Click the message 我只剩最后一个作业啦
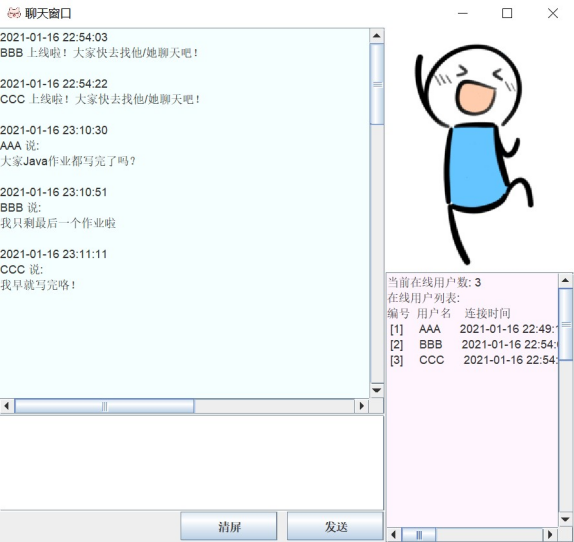This screenshot has width=574, height=542. click(x=58, y=223)
